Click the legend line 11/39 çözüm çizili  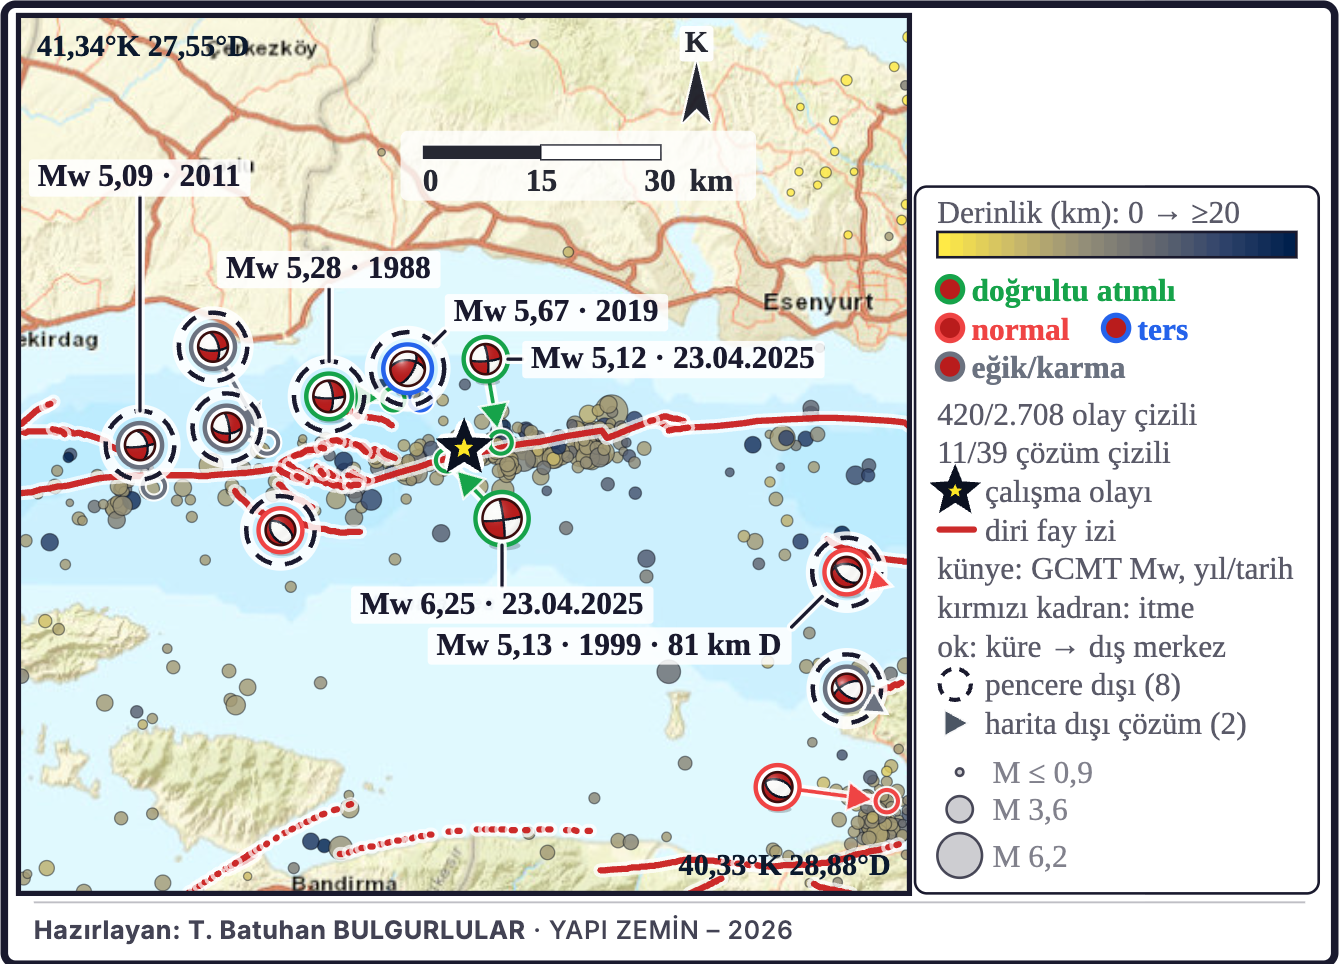click(x=1053, y=453)
